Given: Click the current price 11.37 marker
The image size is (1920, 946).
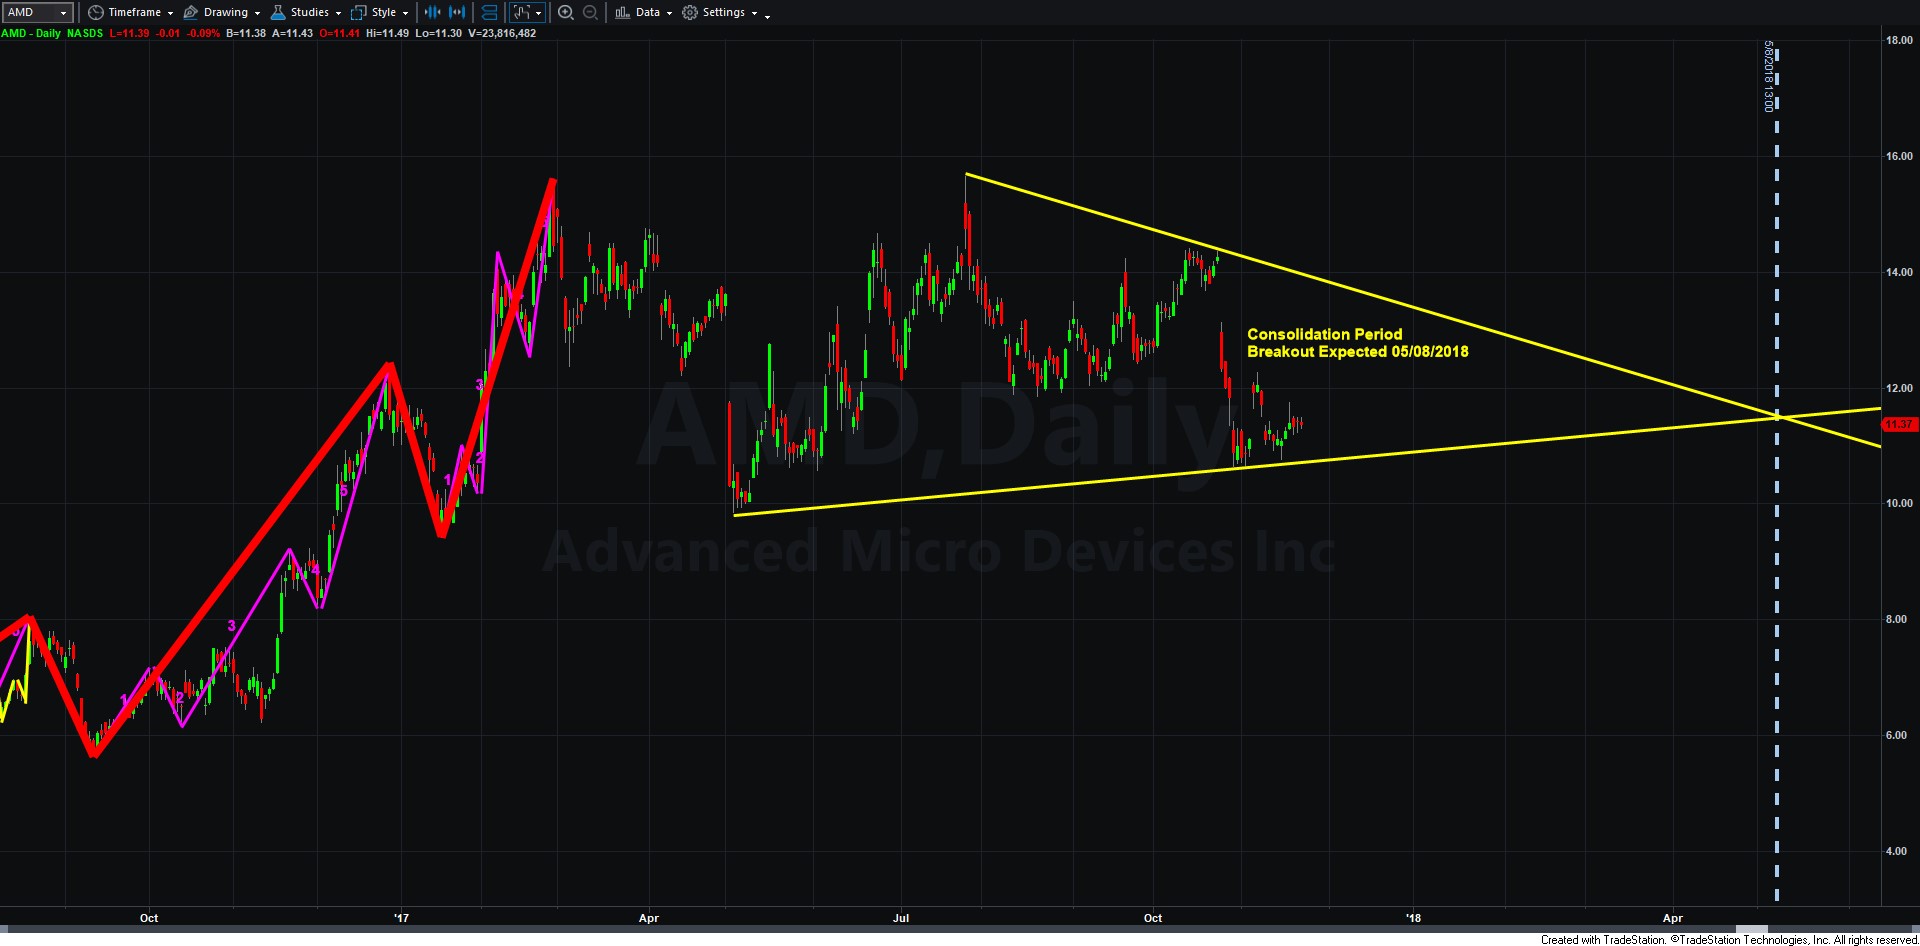Looking at the screenshot, I should [x=1898, y=424].
